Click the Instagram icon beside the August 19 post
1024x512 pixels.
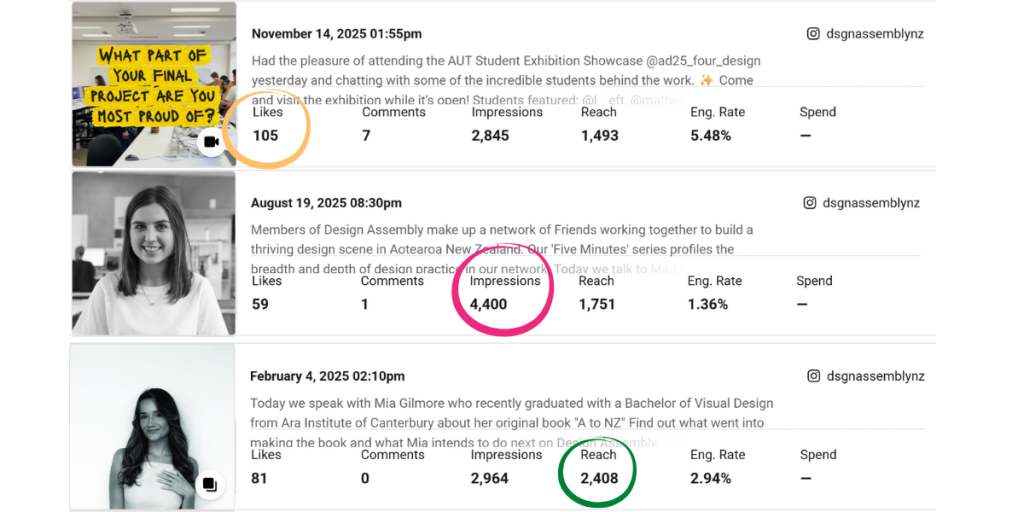click(x=812, y=203)
